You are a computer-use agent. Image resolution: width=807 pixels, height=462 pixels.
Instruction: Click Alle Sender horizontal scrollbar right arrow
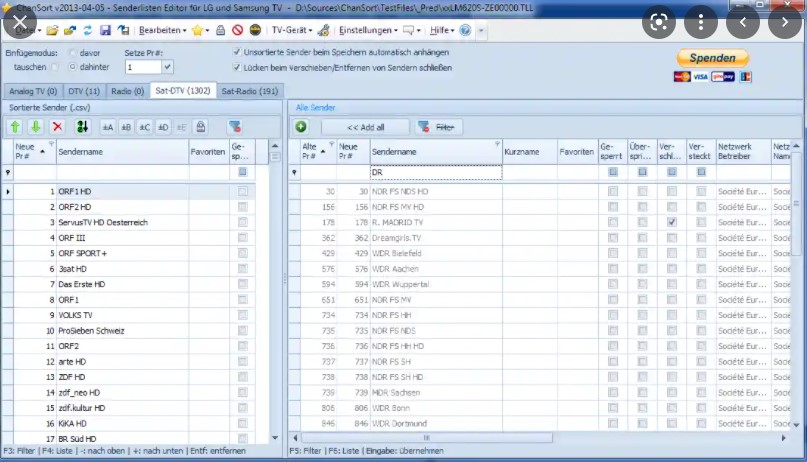(783, 438)
